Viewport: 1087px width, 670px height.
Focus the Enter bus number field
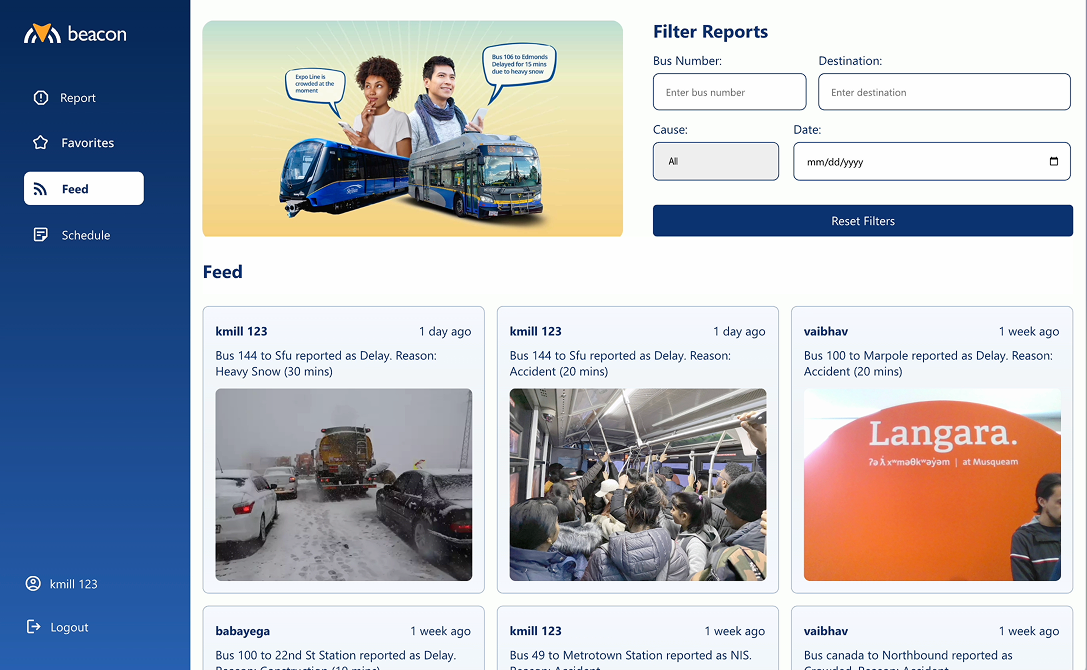pyautogui.click(x=729, y=92)
